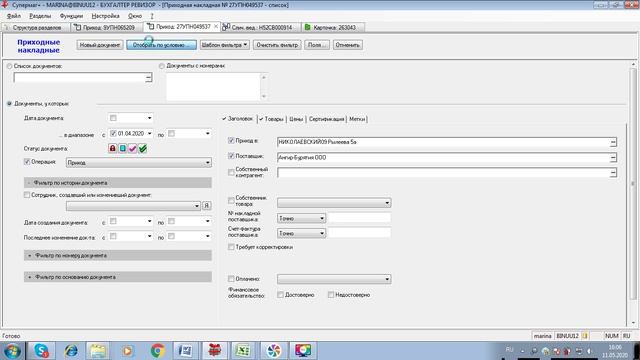640x360 pixels.
Task: Open the Приход в lookup button
Action: coord(613,142)
